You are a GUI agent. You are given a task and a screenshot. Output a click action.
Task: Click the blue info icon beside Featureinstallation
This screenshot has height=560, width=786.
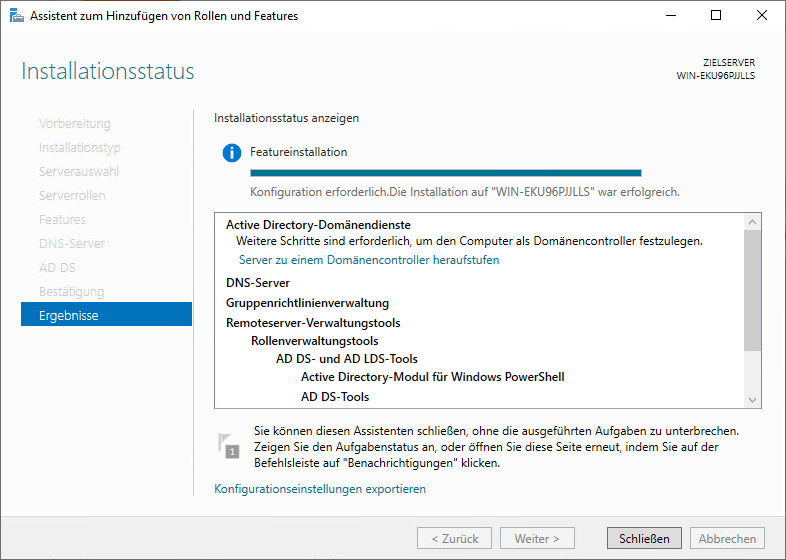(x=232, y=152)
